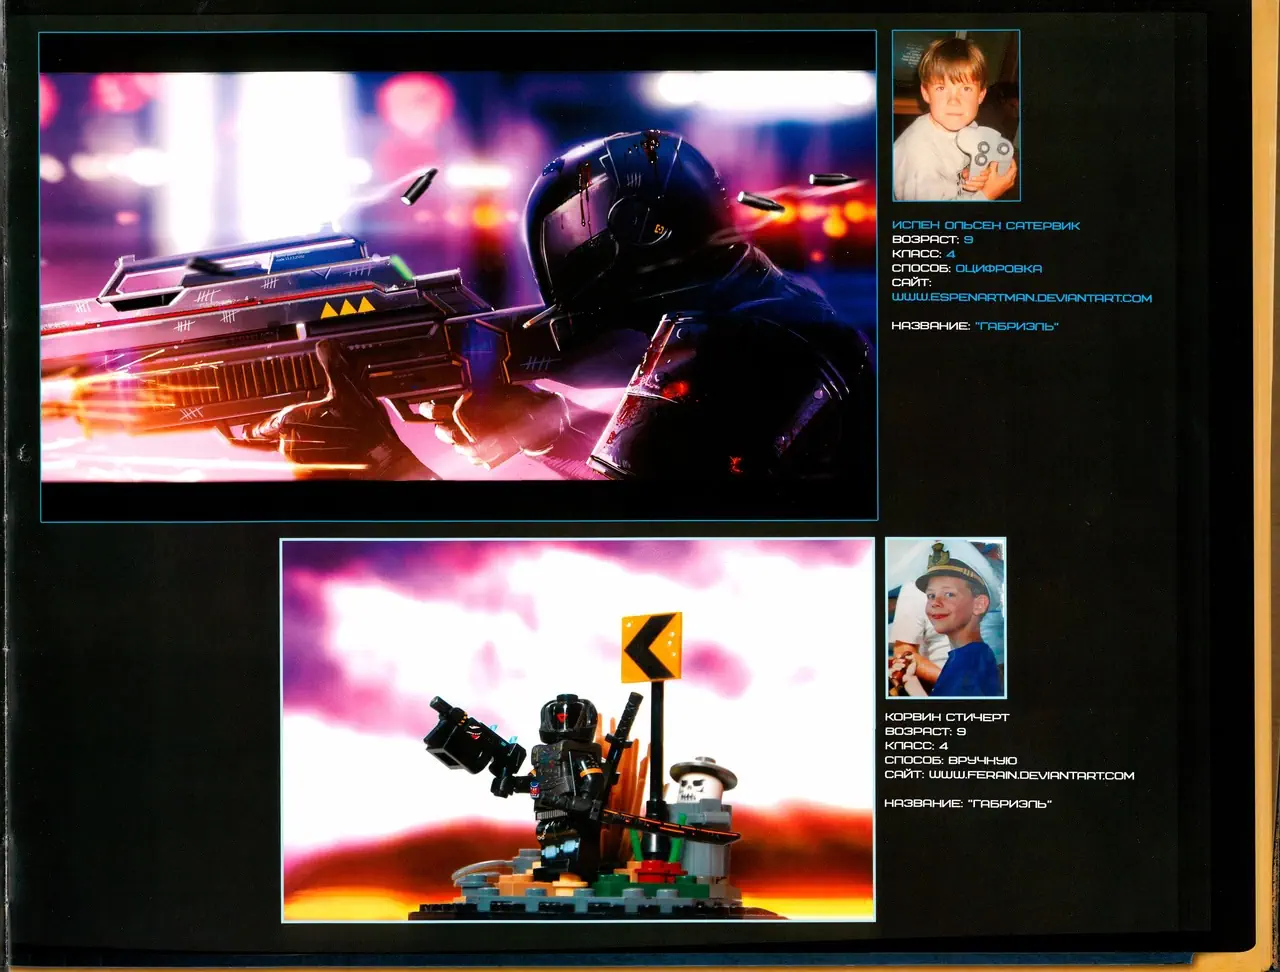This screenshot has width=1280, height=972.
Task: Select the line "СПОСОБ: ОЦИФРОВКА"
Action: (x=966, y=268)
